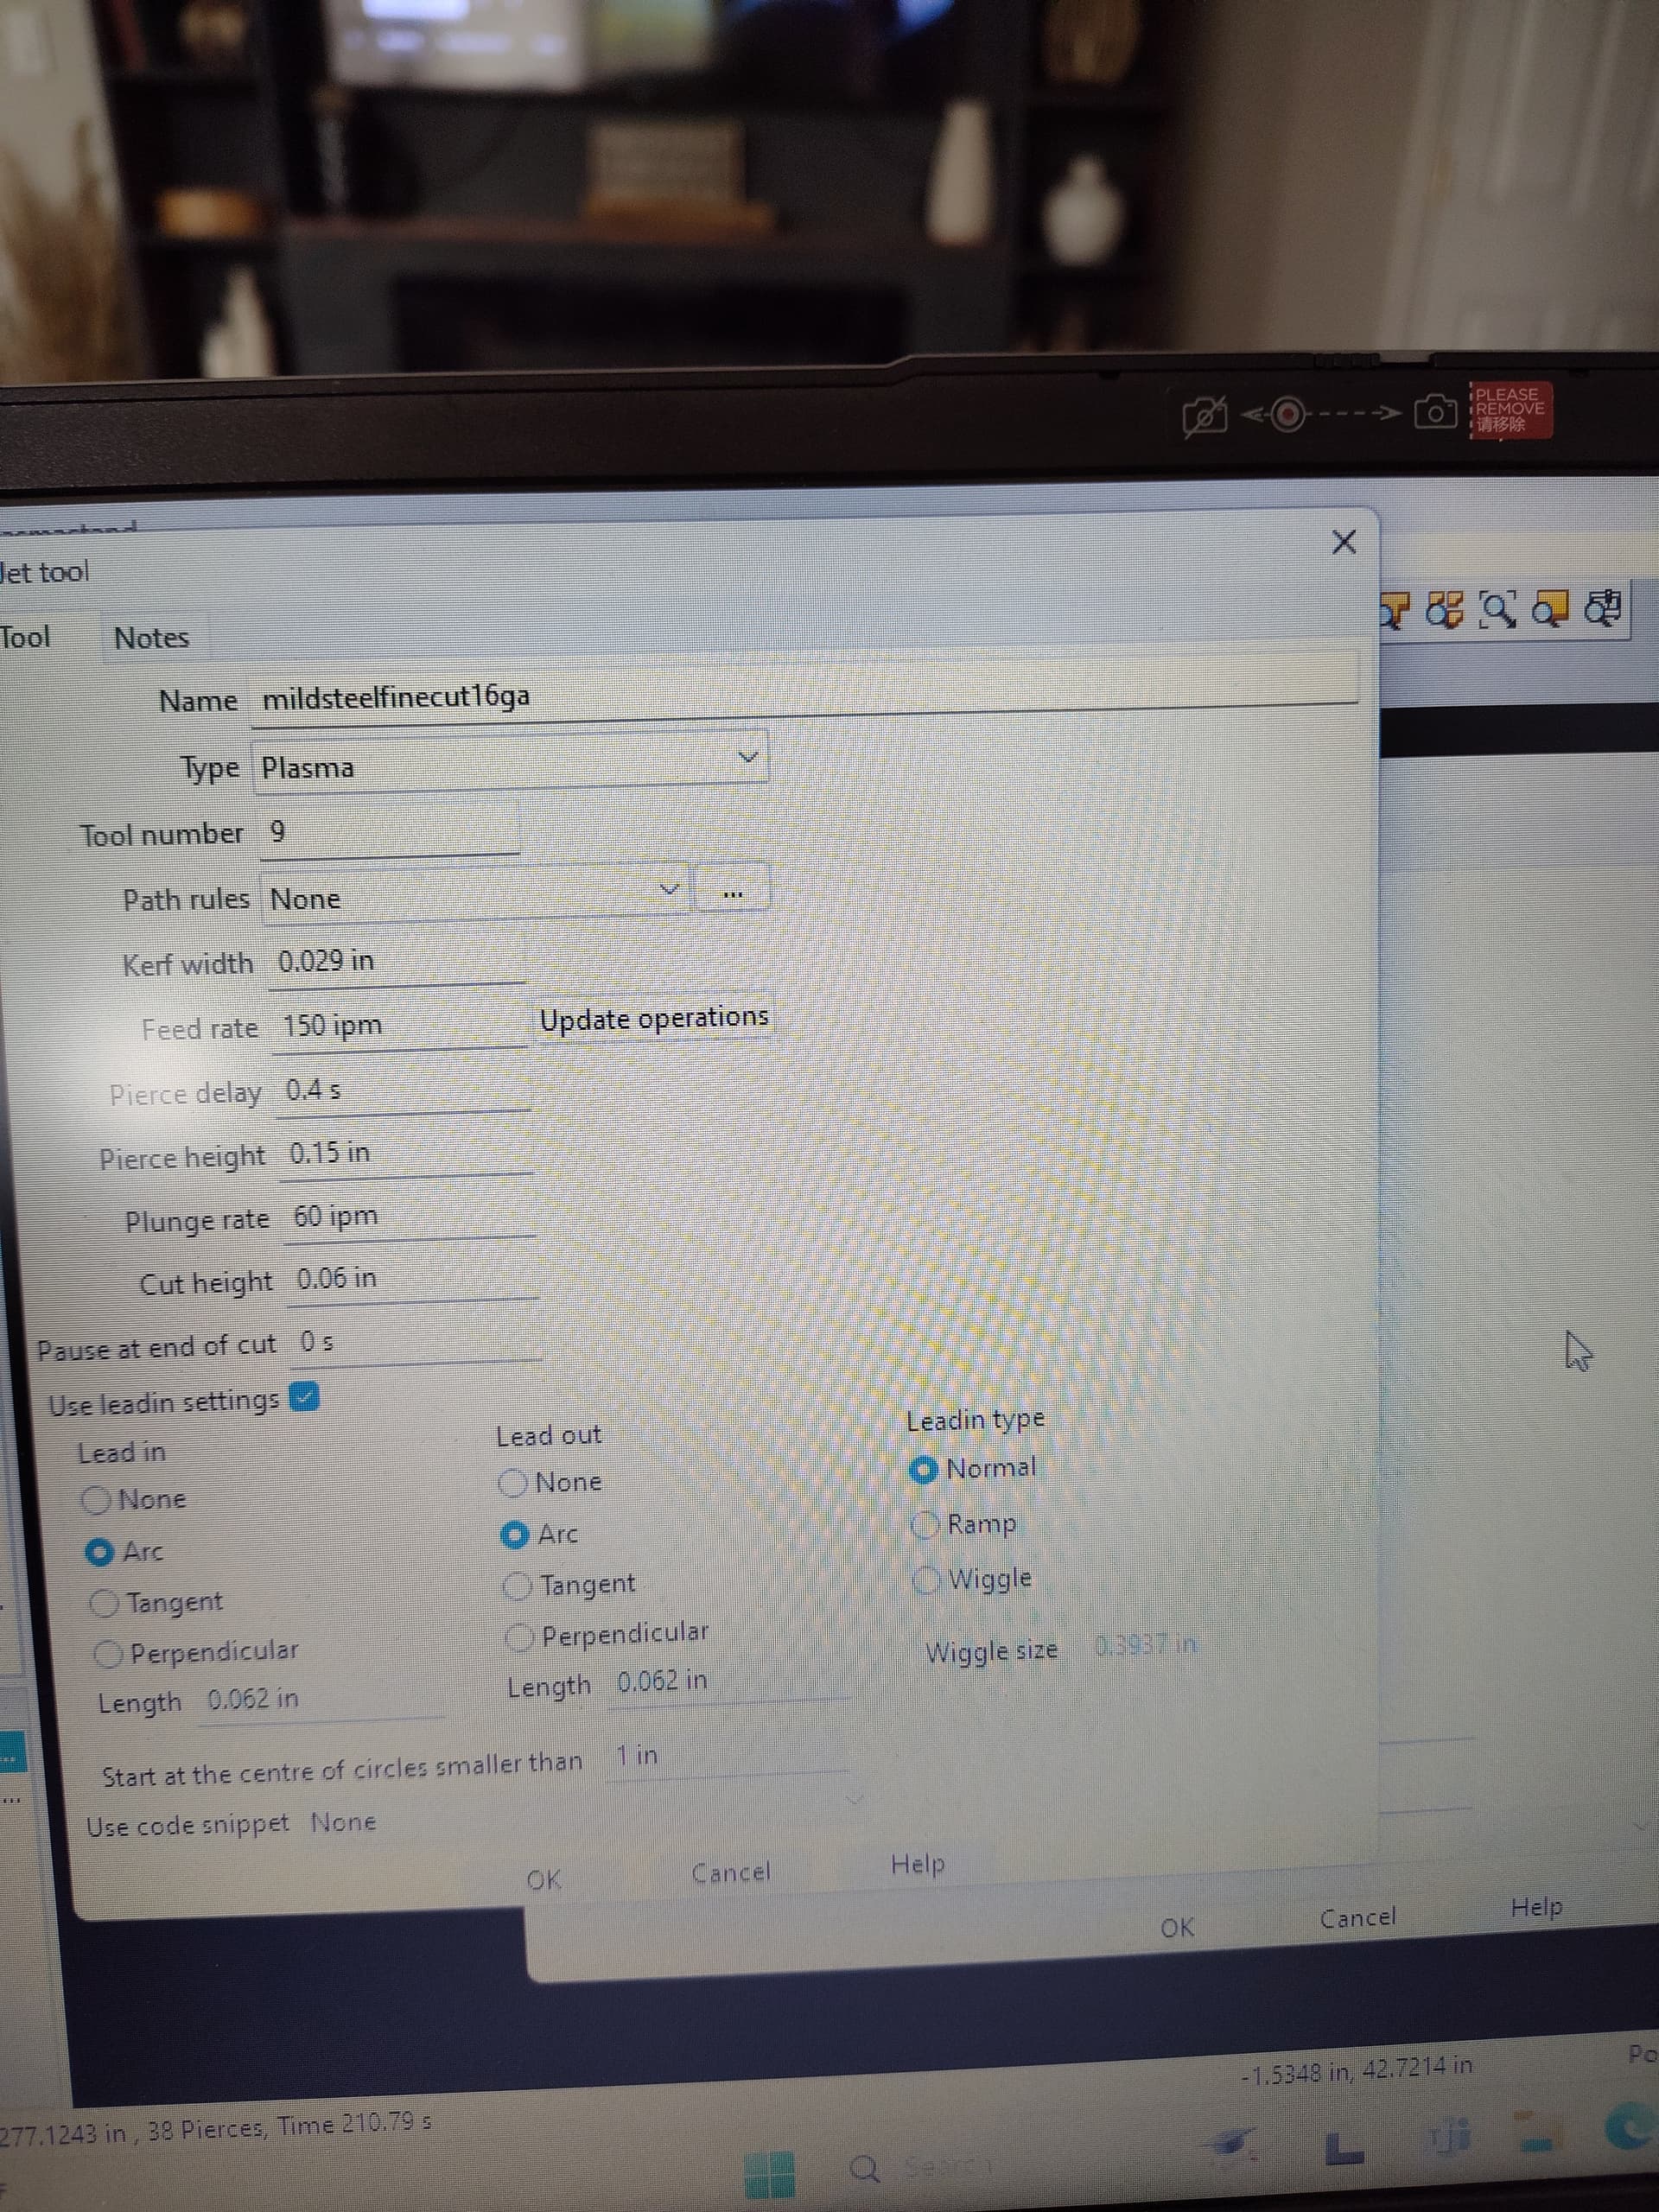Image resolution: width=1659 pixels, height=2212 pixels.
Task: Switch to the Tool tab
Action: click(x=25, y=635)
